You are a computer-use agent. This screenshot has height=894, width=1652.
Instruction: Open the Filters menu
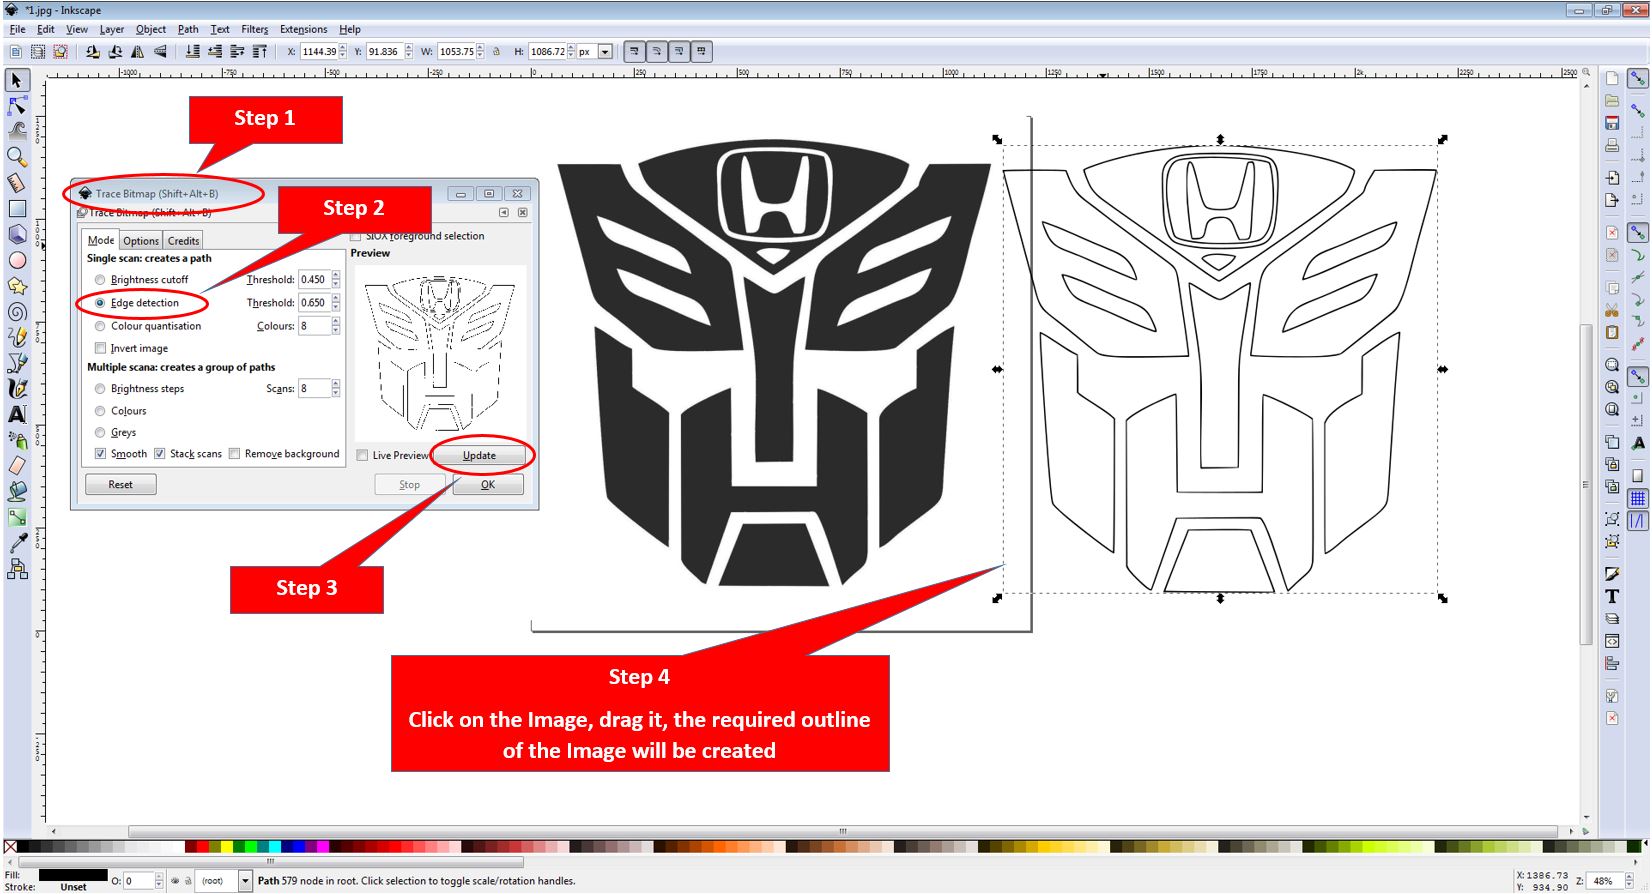click(x=255, y=30)
